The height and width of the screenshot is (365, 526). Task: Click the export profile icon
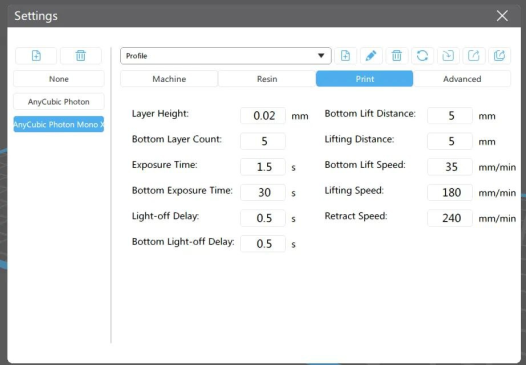coord(474,56)
